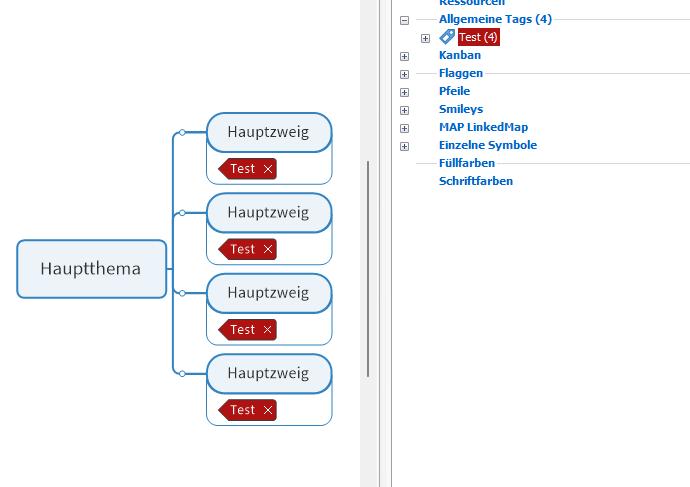Image resolution: width=690 pixels, height=487 pixels.
Task: Open the Füllfarben index entry
Action: pos(466,163)
